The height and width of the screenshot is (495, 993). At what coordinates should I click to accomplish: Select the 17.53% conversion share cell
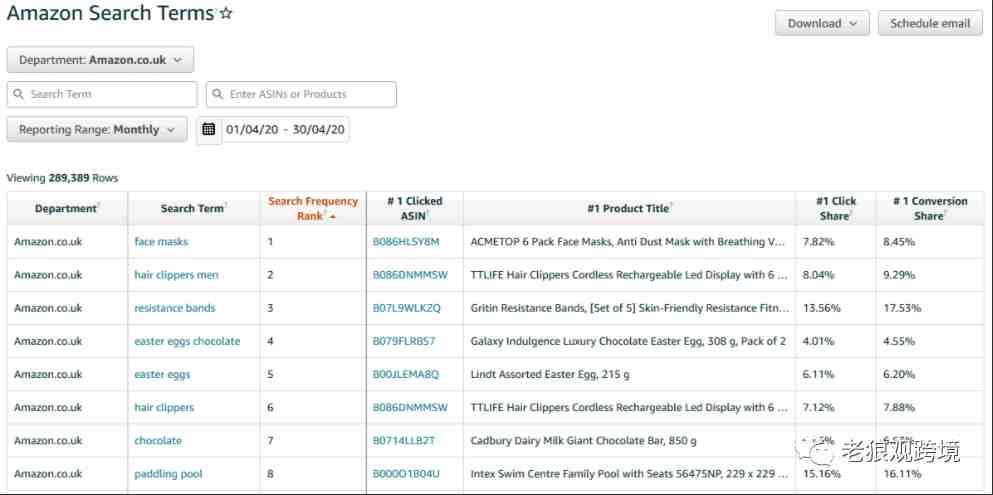click(x=902, y=308)
